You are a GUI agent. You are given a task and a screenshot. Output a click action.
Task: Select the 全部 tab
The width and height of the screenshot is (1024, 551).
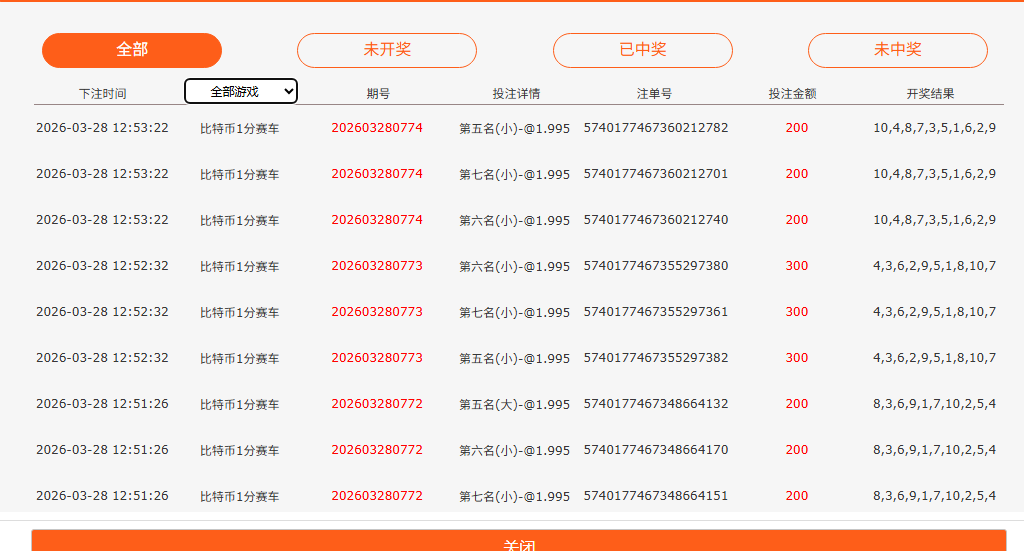point(132,50)
